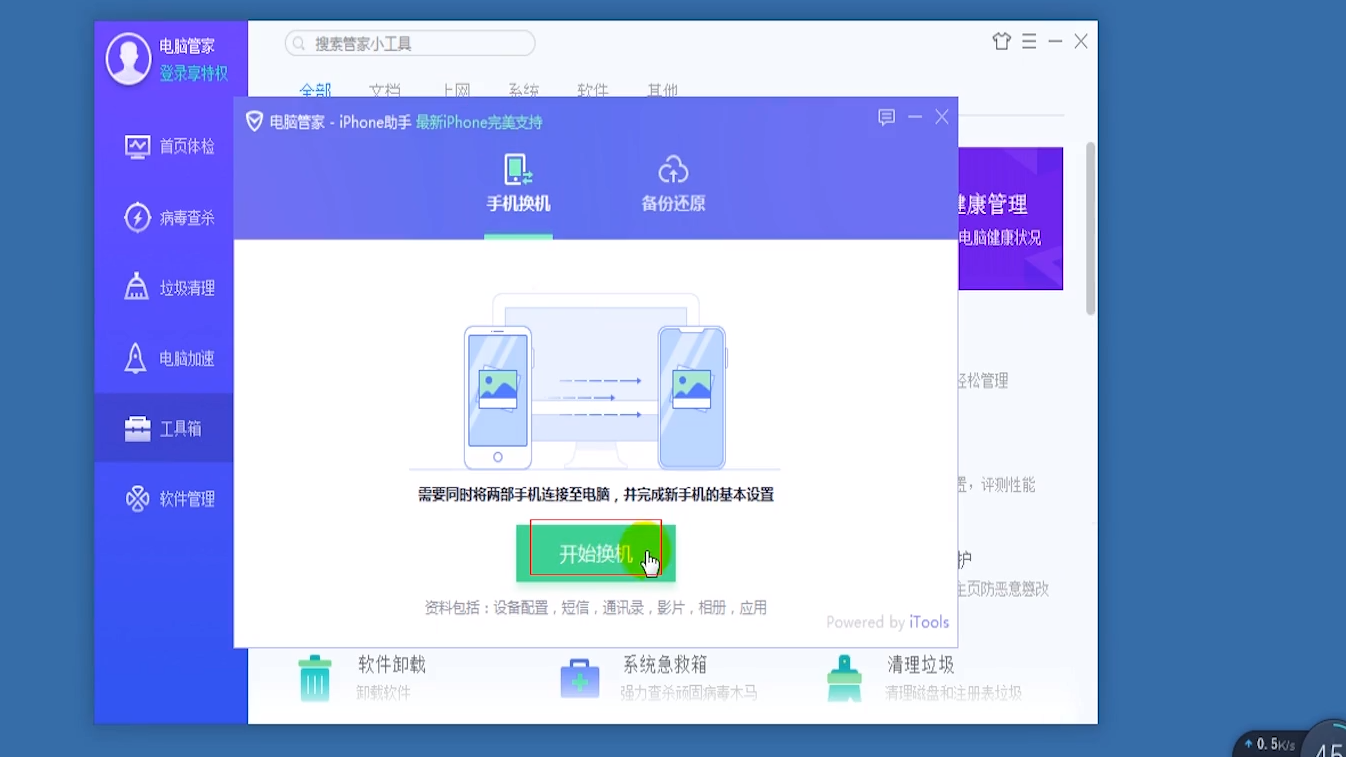Switch to the 全部 category tab
Image resolution: width=1346 pixels, height=757 pixels.
click(315, 90)
